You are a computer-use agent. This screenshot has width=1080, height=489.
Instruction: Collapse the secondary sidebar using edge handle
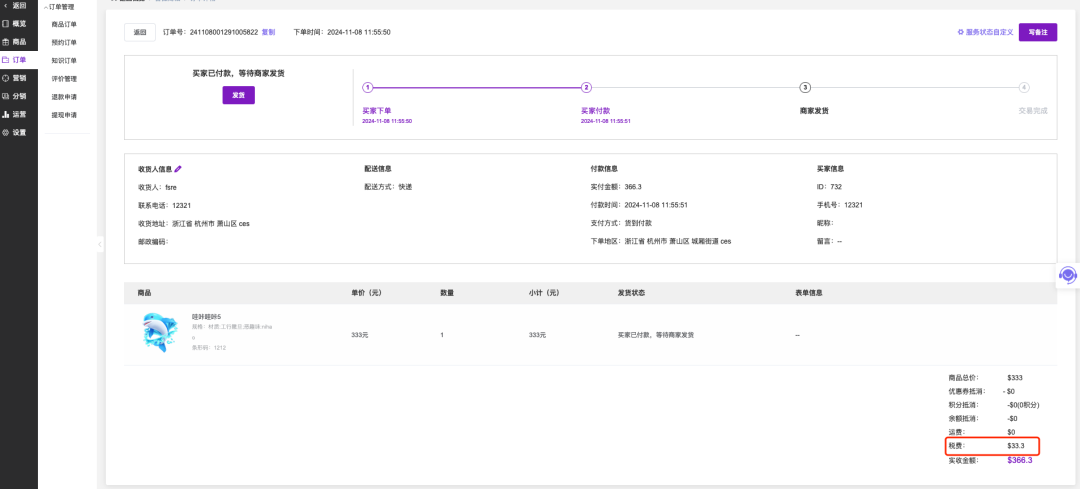coord(99,244)
